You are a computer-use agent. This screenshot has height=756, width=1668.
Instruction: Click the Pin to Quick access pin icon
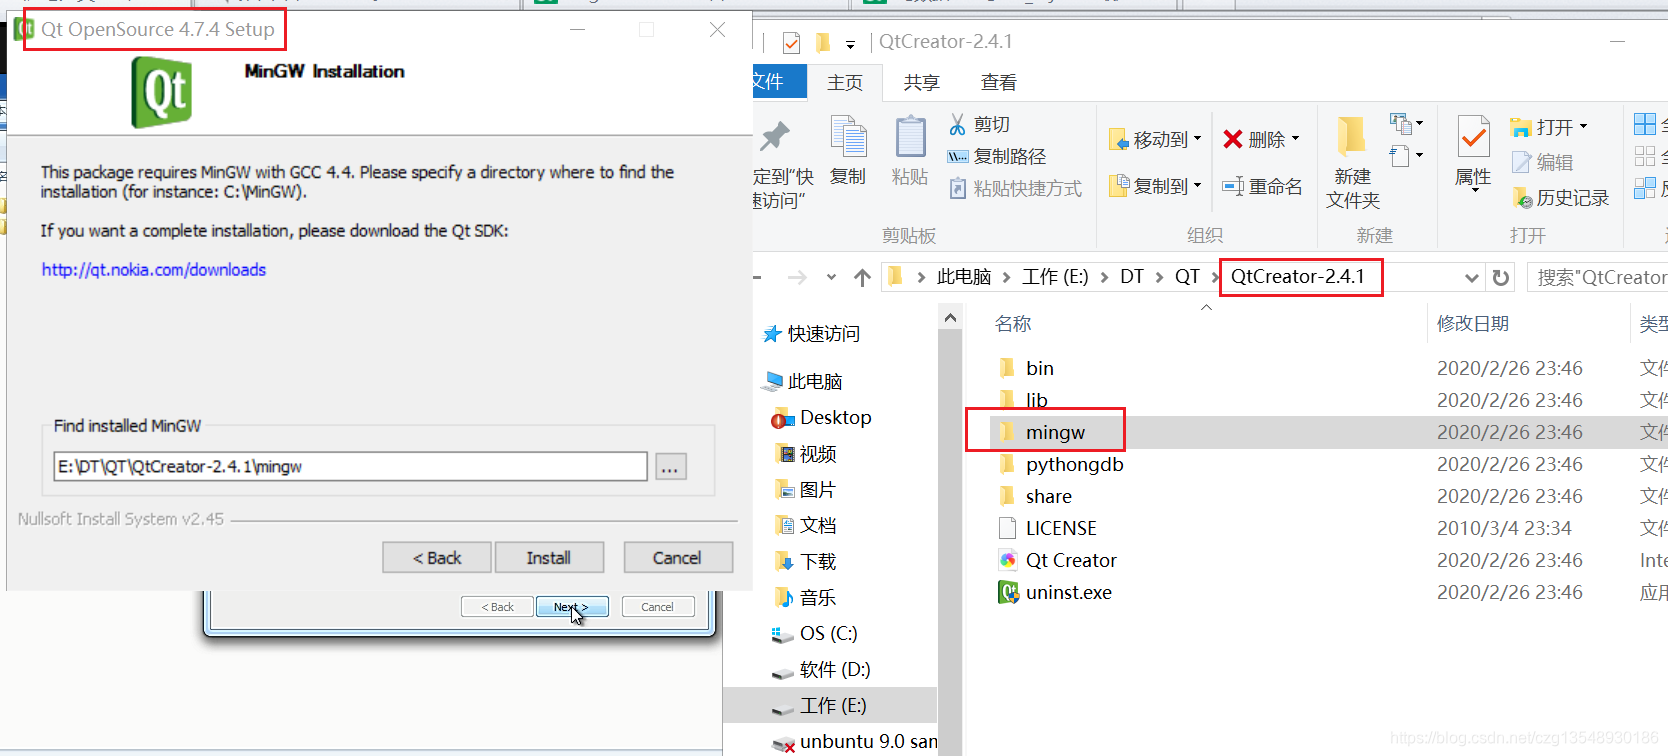[775, 137]
